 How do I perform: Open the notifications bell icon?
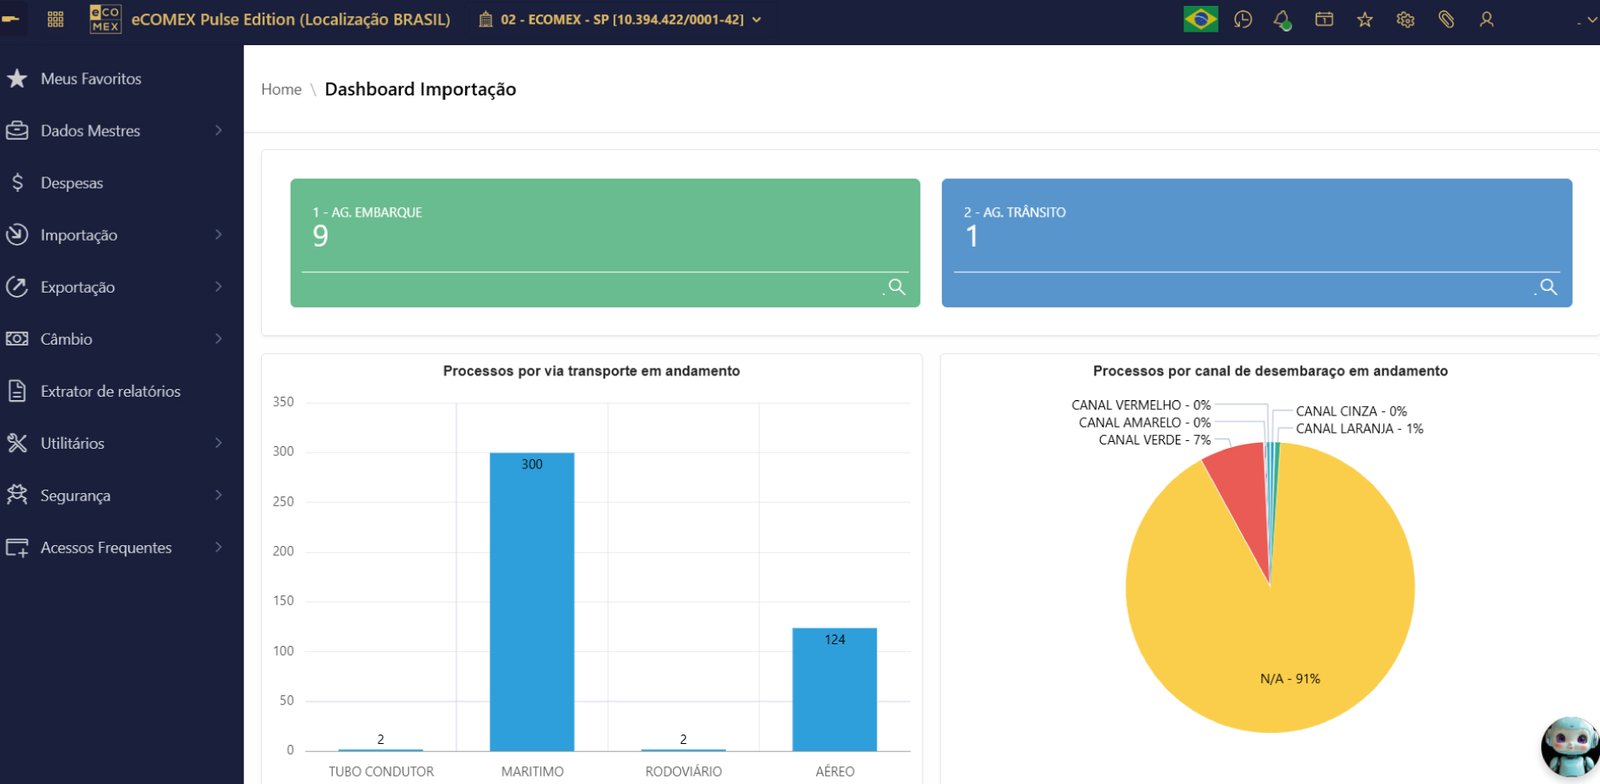[1282, 19]
